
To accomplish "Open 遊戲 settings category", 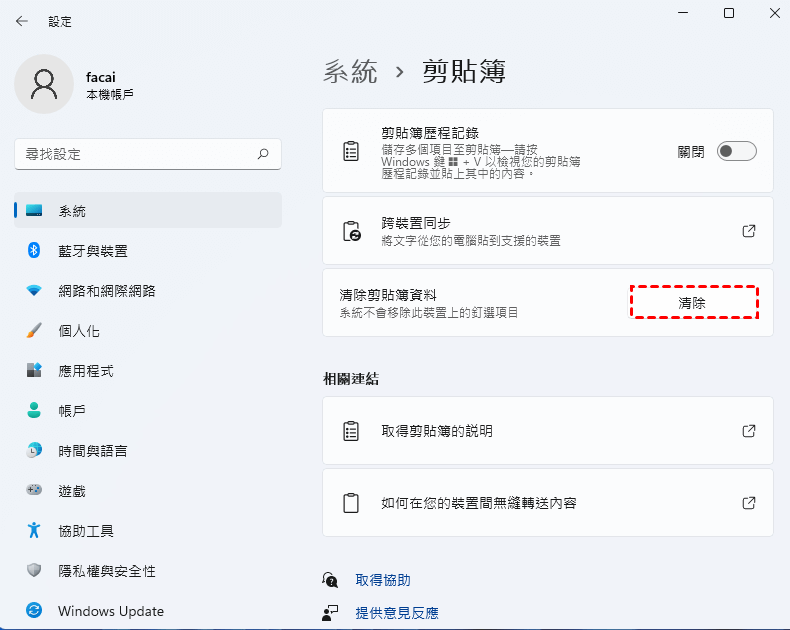I will point(72,491).
